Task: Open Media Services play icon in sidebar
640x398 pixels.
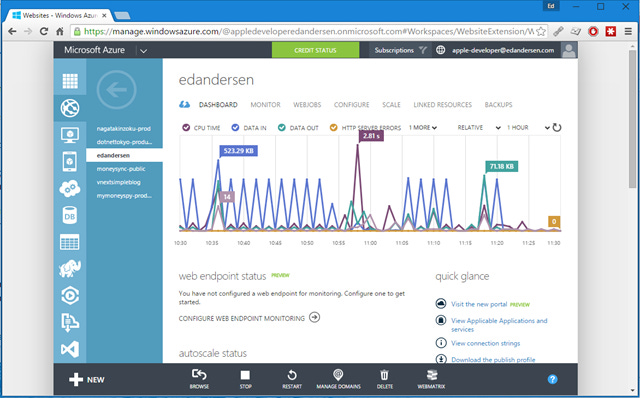Action: pyautogui.click(x=70, y=296)
